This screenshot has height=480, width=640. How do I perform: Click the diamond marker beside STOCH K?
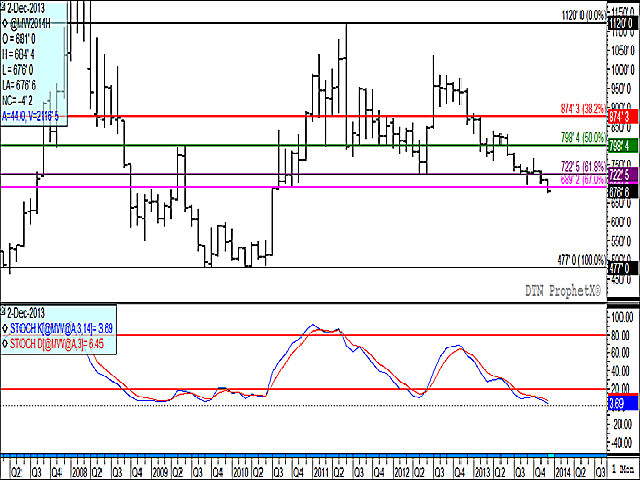[5, 328]
